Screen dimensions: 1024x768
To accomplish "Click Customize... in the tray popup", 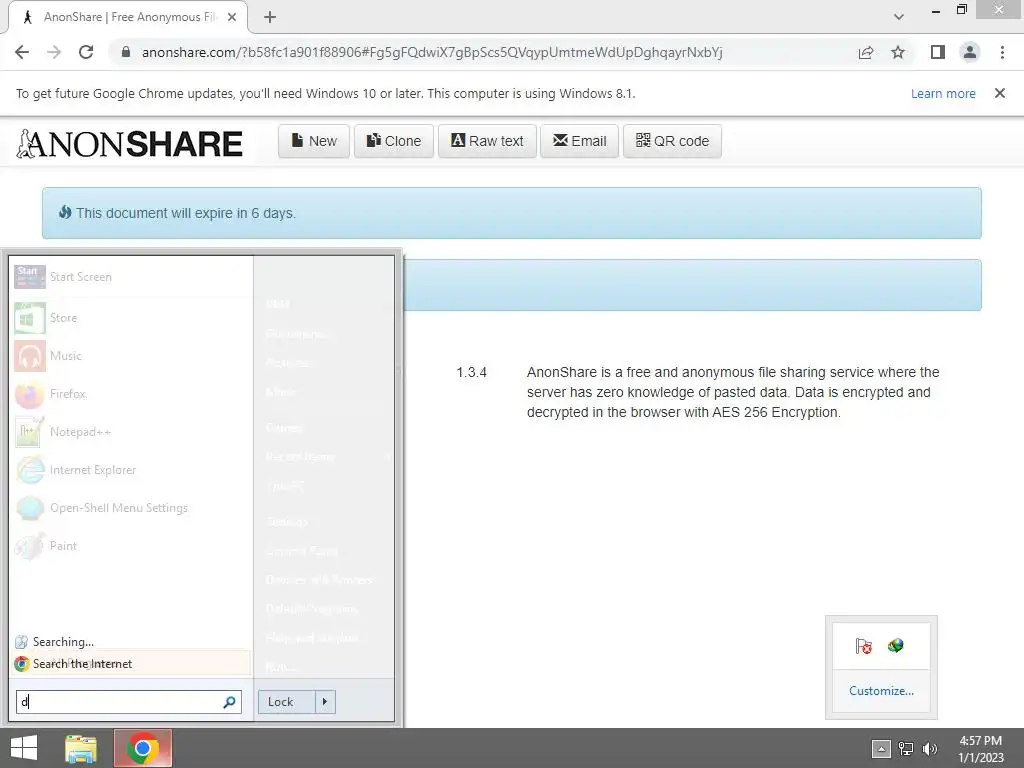I will (881, 691).
